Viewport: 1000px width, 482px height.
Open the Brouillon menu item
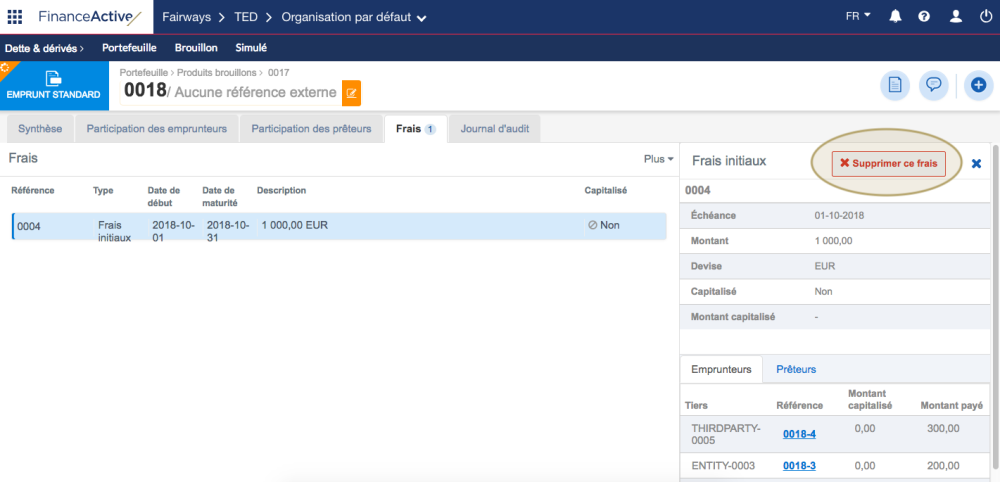[196, 48]
